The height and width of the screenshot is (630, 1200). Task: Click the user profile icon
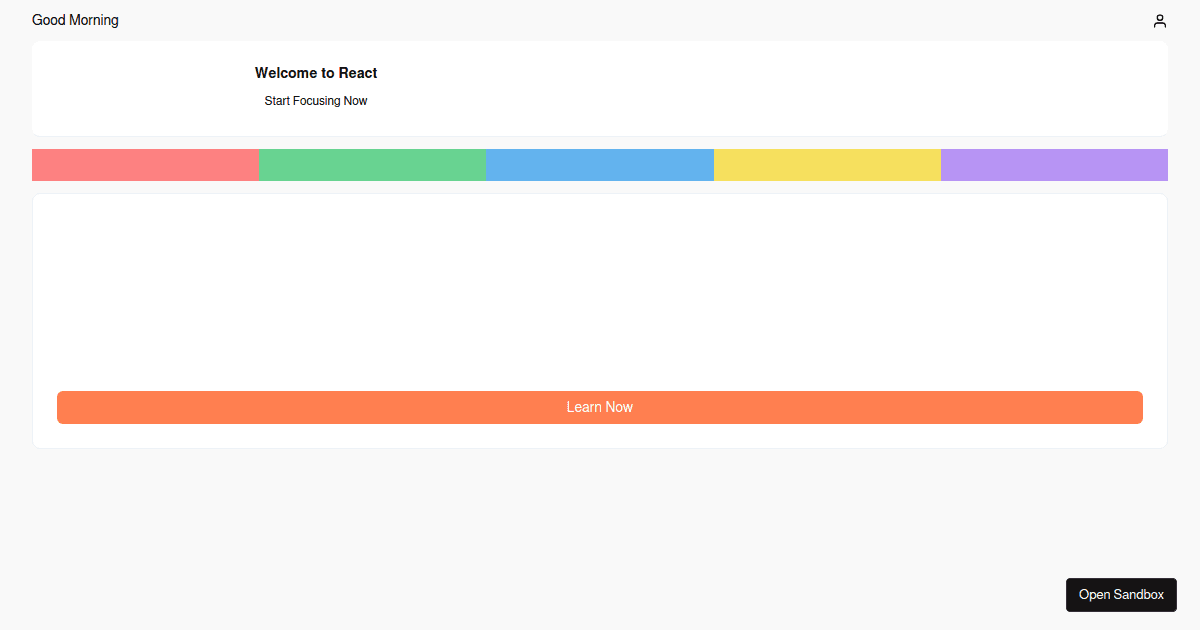tap(1159, 21)
